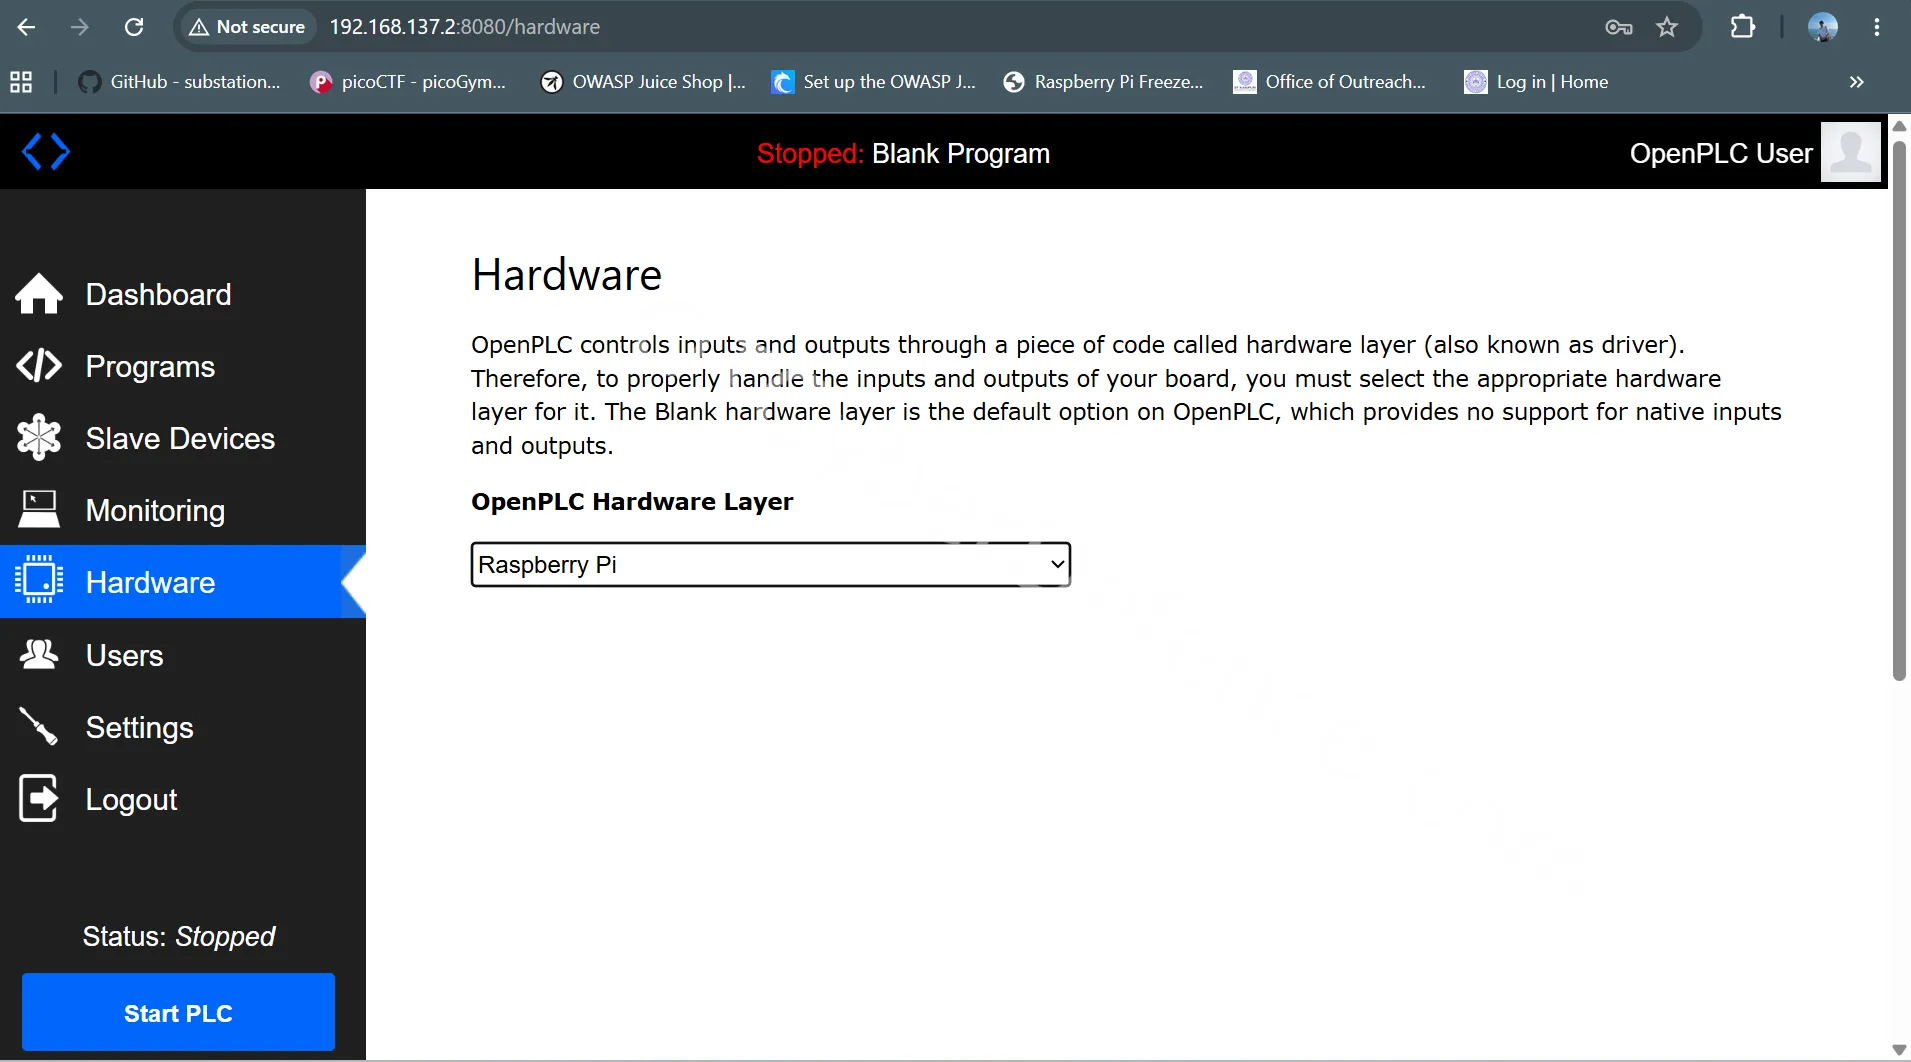Screen dimensions: 1911x1062
Task: Open the Users menu item
Action: (x=183, y=655)
